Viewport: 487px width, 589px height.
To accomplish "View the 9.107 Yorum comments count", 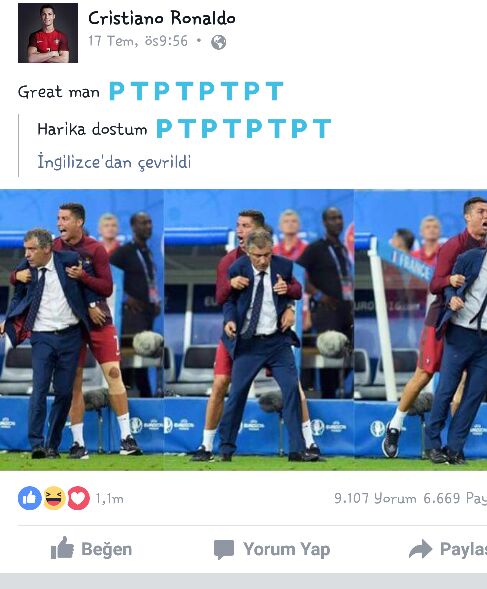I will click(375, 498).
